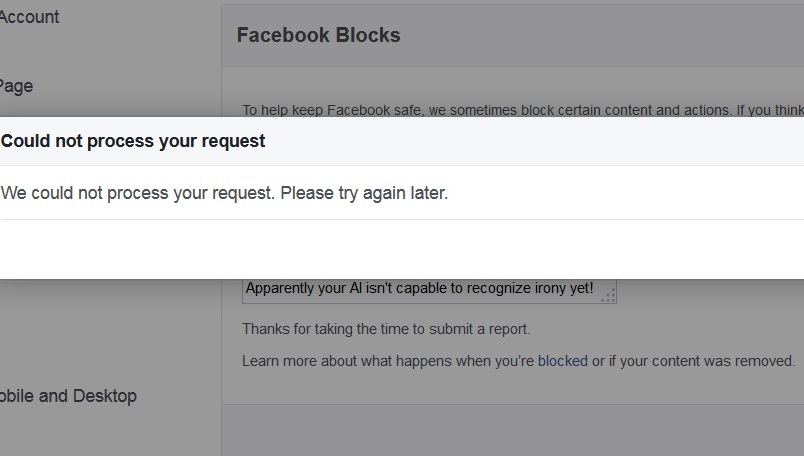Screen dimensions: 804x456
Task: Click the "Facebook Blocks" panel heading
Action: click(318, 35)
